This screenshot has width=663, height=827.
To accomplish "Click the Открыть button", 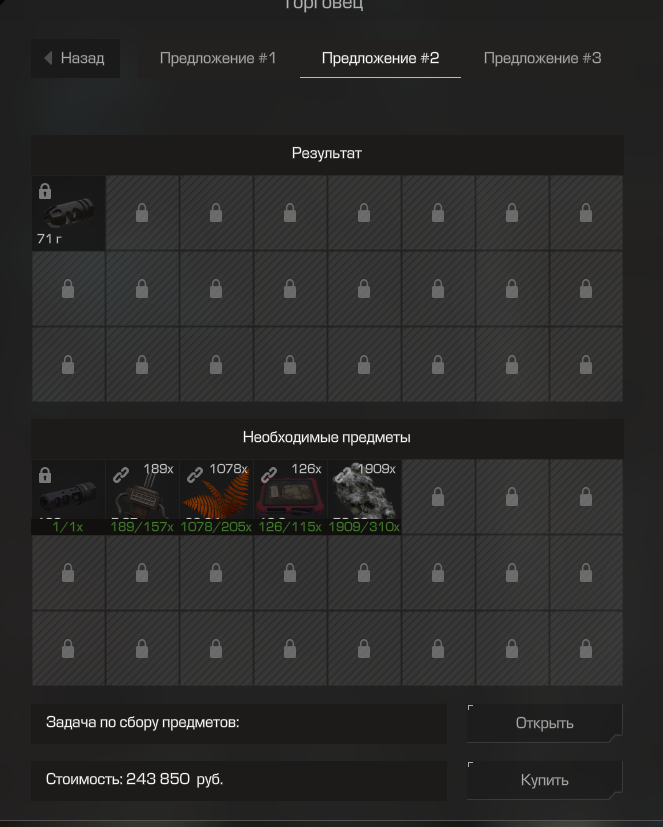I will [544, 723].
